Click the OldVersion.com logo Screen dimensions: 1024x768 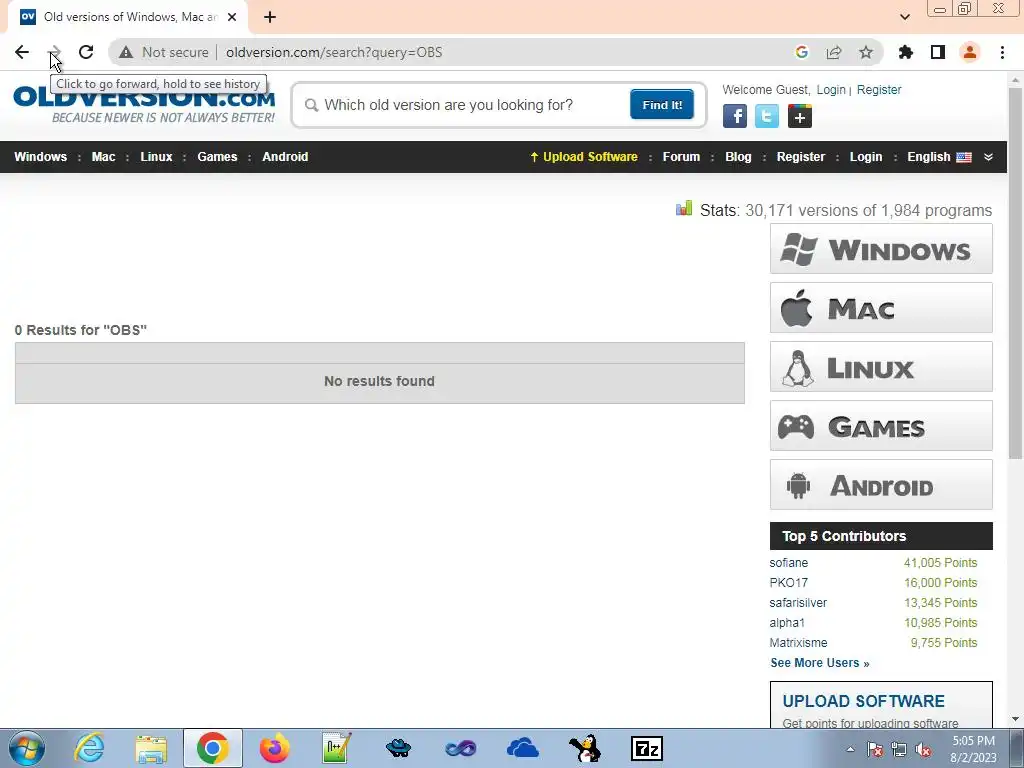click(144, 104)
